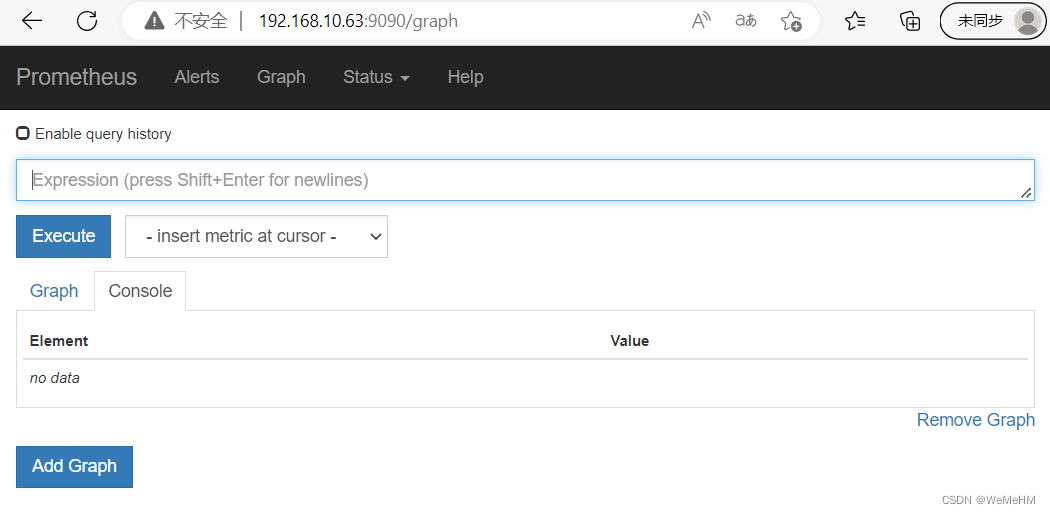Screen dimensions: 1050x514
Task: Open Alerts in the navigation bar
Action: tap(197, 77)
